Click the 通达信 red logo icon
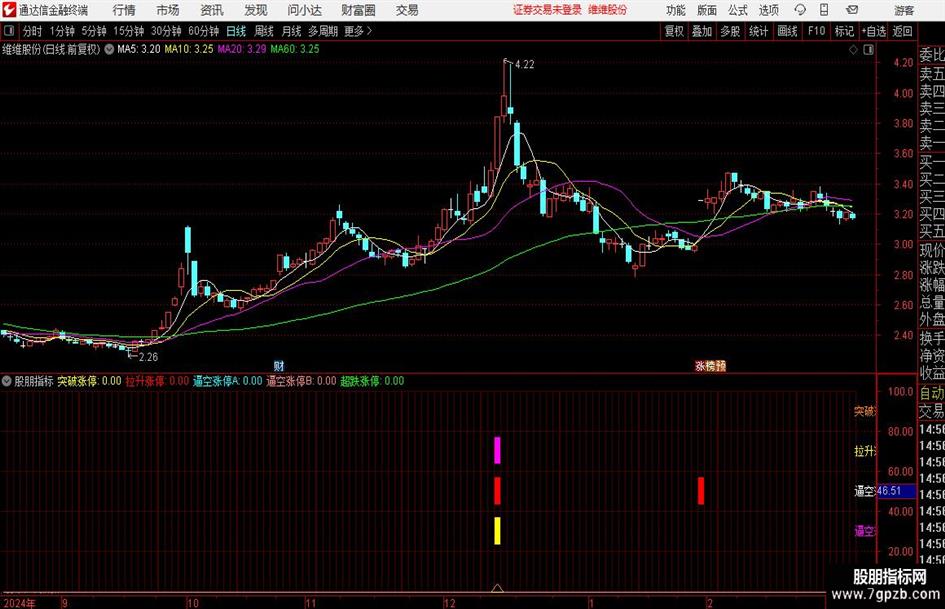This screenshot has width=945, height=609. click(9, 10)
